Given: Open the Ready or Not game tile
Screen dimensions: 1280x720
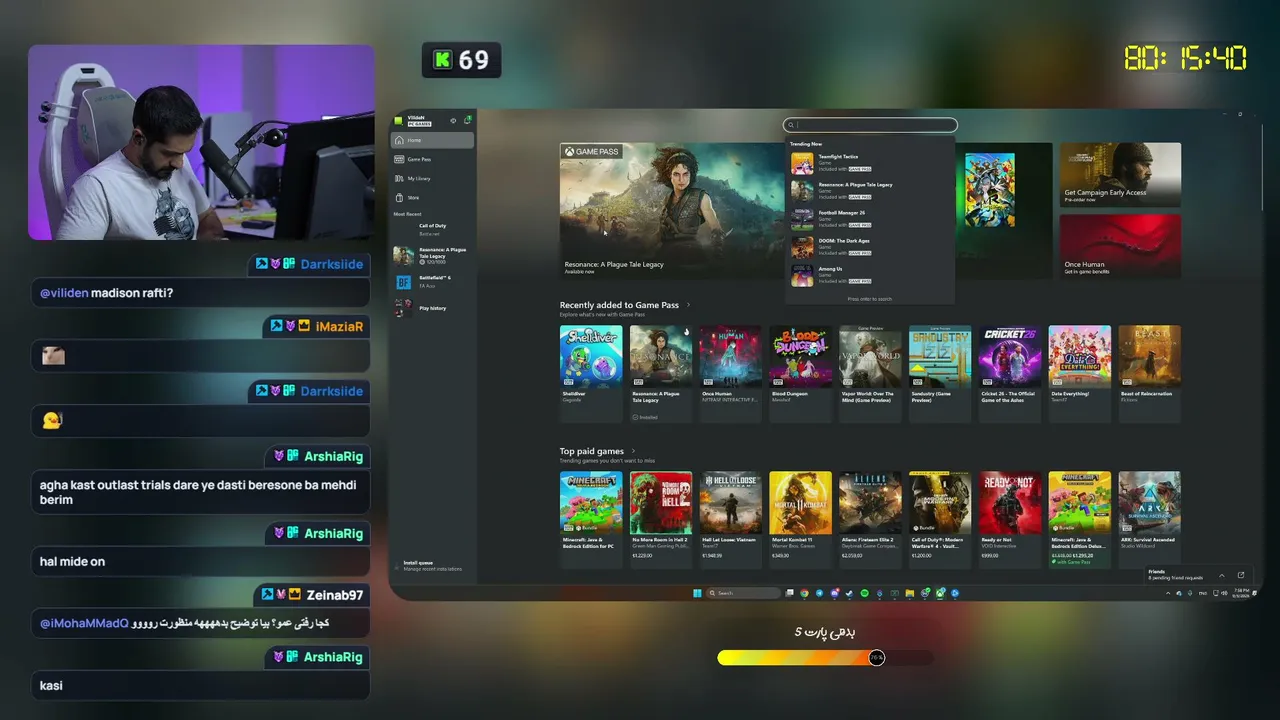Looking at the screenshot, I should pos(1010,518).
